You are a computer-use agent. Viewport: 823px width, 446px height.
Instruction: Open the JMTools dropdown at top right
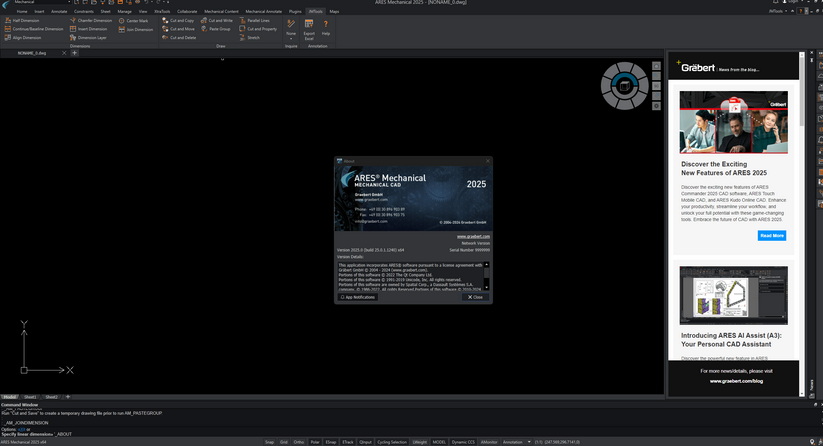click(778, 11)
